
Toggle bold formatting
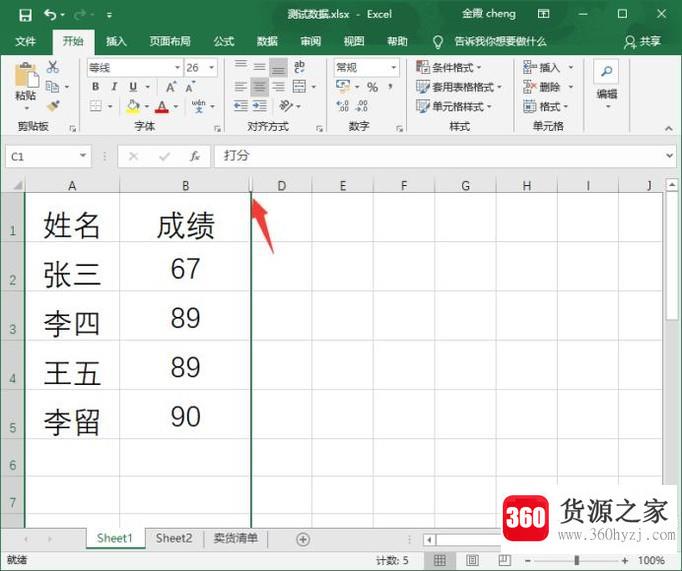[x=95, y=87]
